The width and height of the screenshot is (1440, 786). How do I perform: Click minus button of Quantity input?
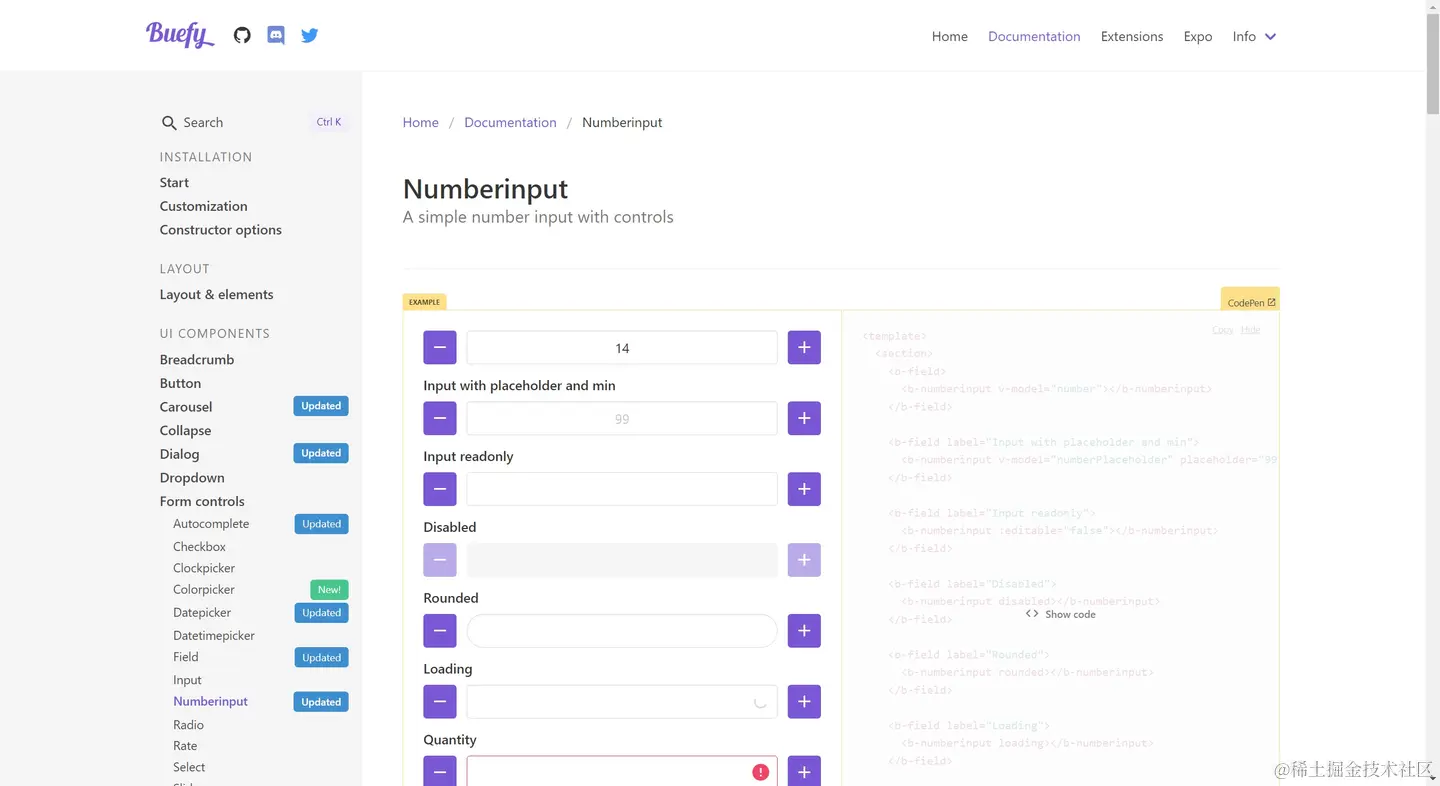440,771
